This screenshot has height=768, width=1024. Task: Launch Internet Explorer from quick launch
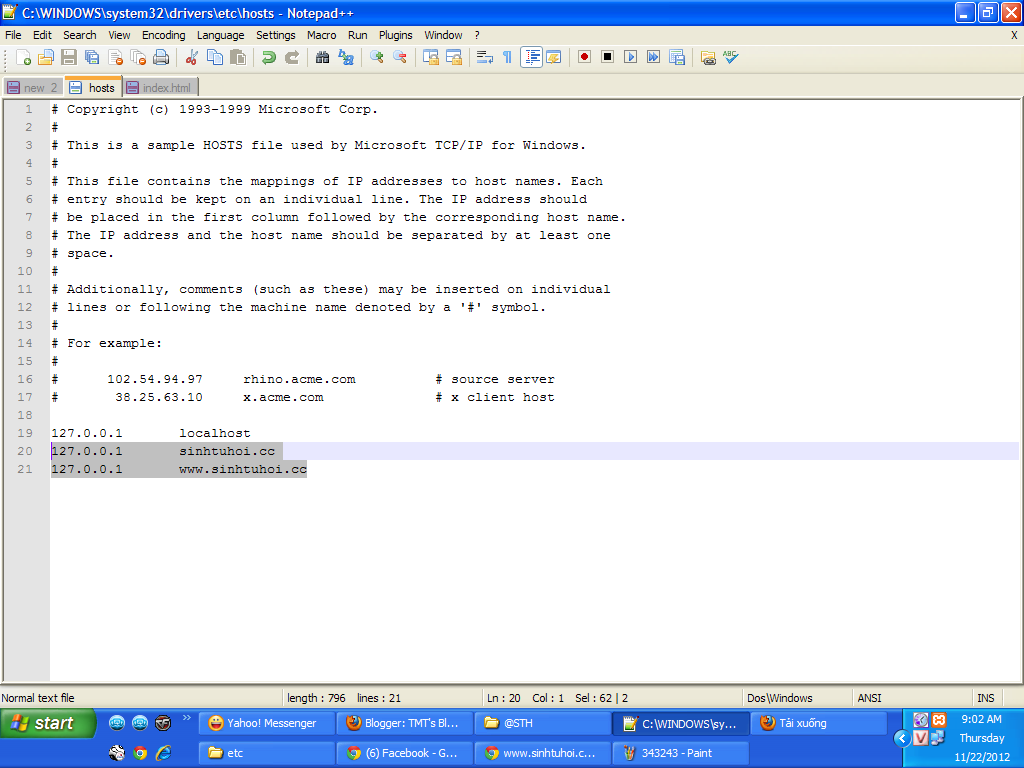click(x=163, y=753)
